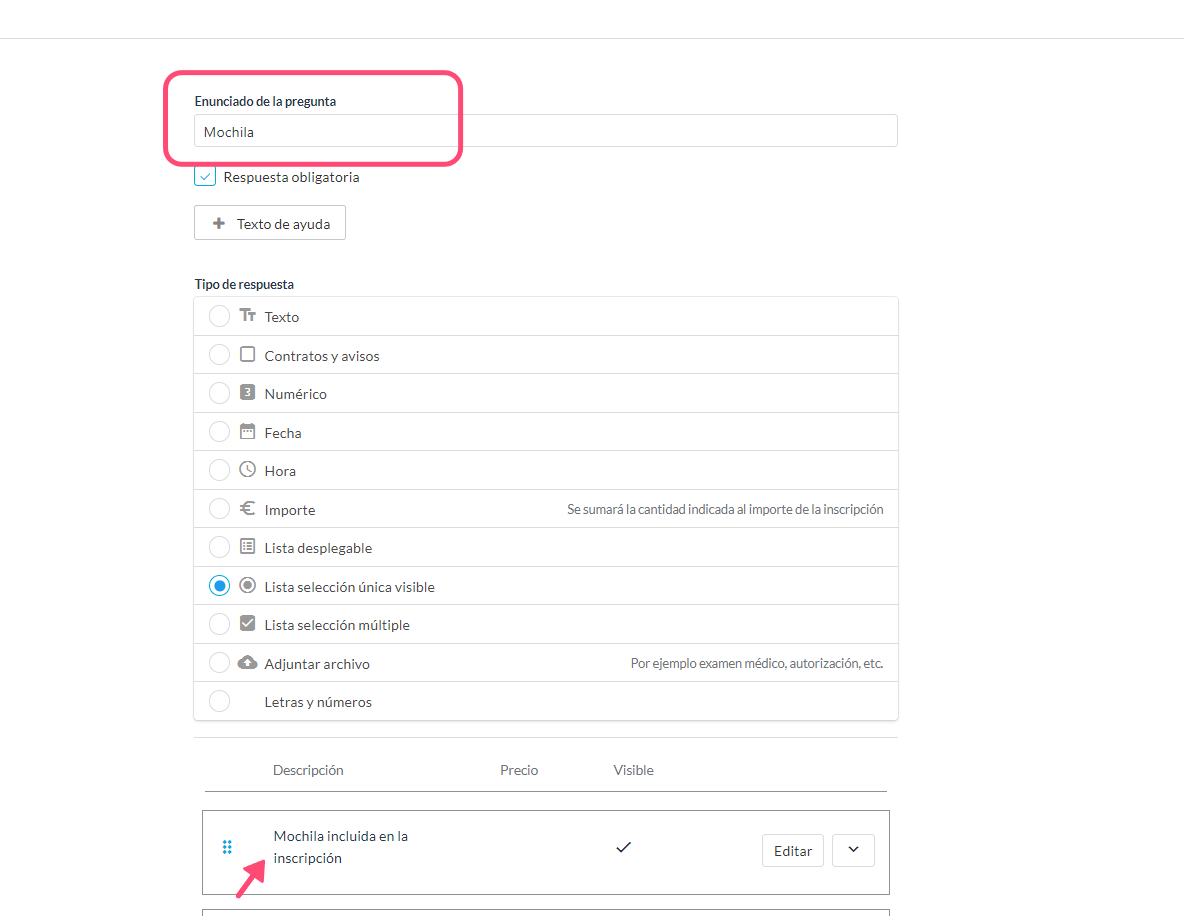
Task: Choose the Lista selección múltiple radio option
Action: (219, 625)
